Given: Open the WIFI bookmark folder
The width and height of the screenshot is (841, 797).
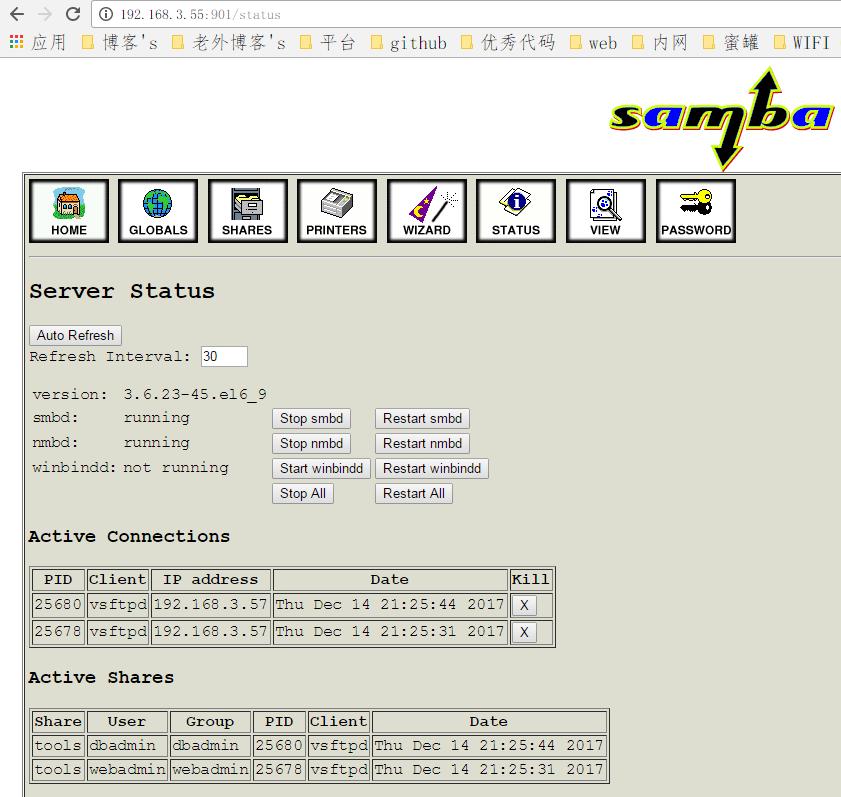Looking at the screenshot, I should (802, 42).
